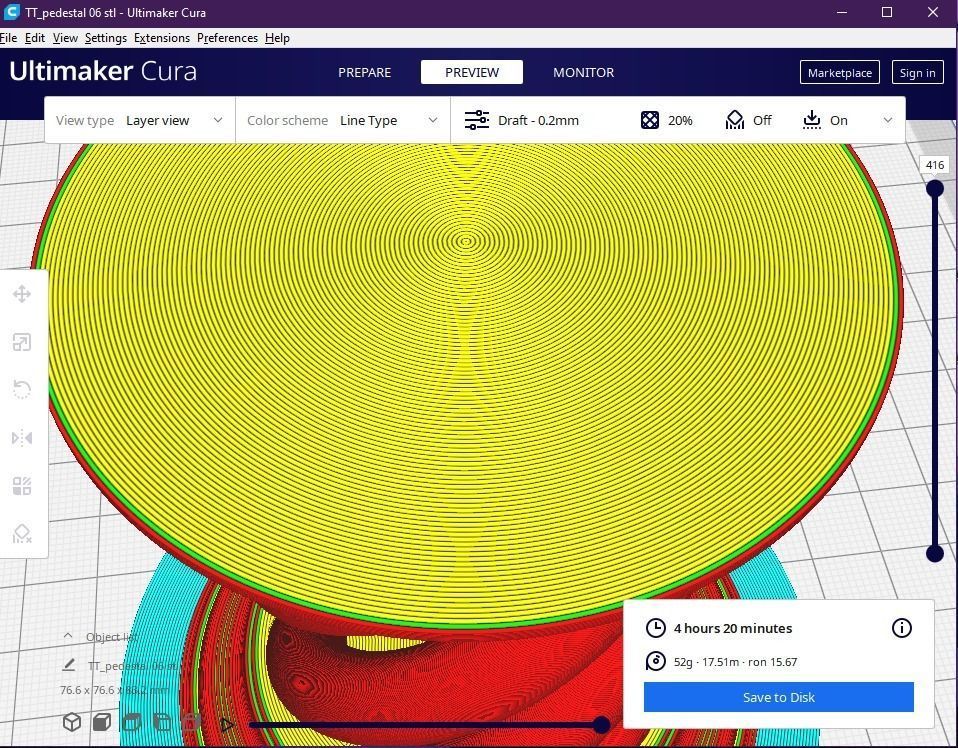958x748 pixels.
Task: Collapse the Object list chevron
Action: click(x=68, y=636)
